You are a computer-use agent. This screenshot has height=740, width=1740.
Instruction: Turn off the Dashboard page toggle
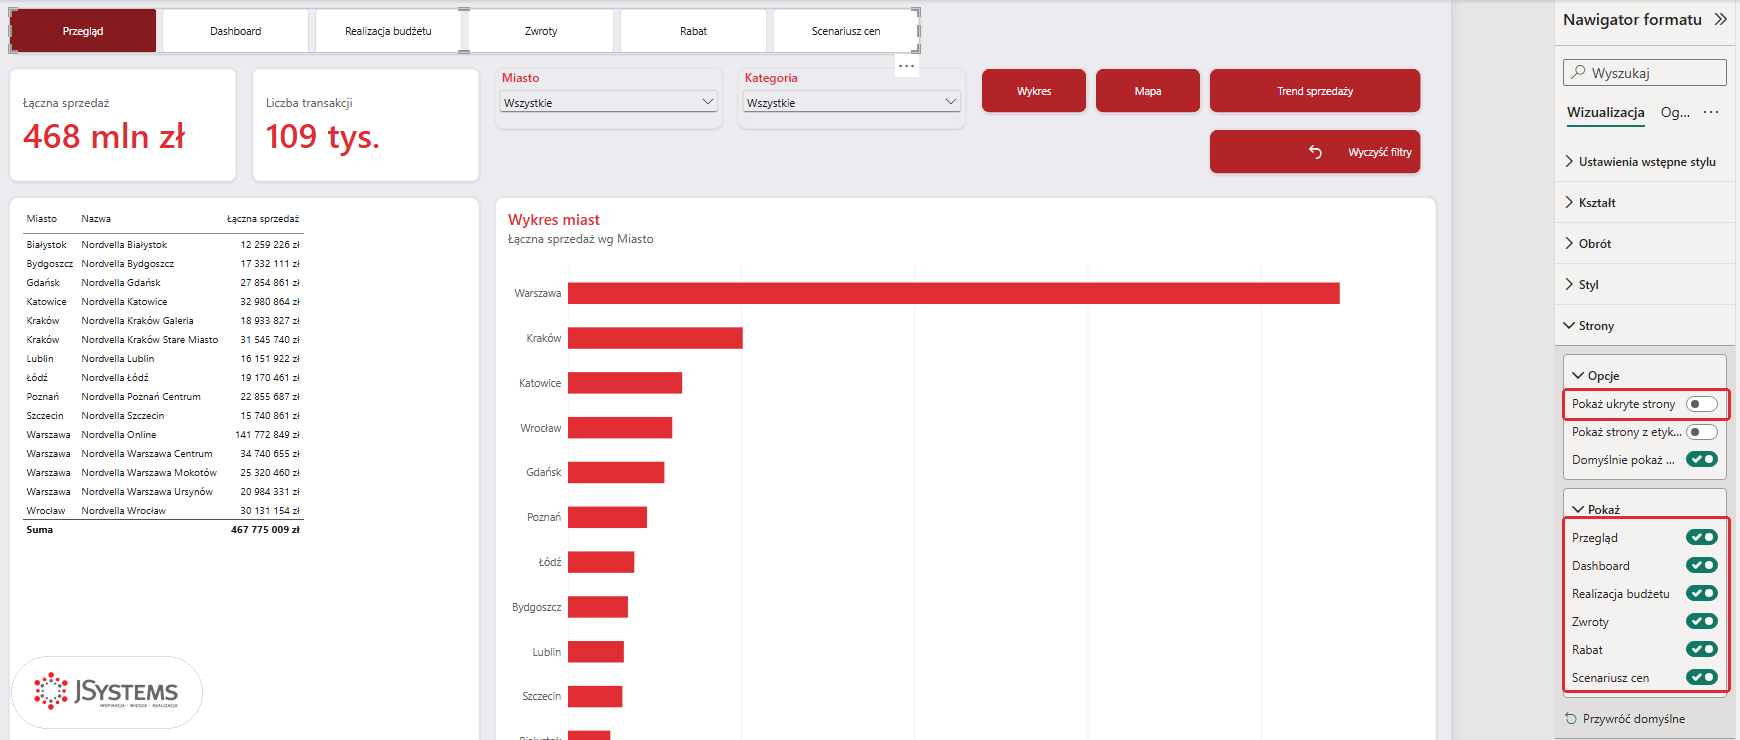(1701, 566)
